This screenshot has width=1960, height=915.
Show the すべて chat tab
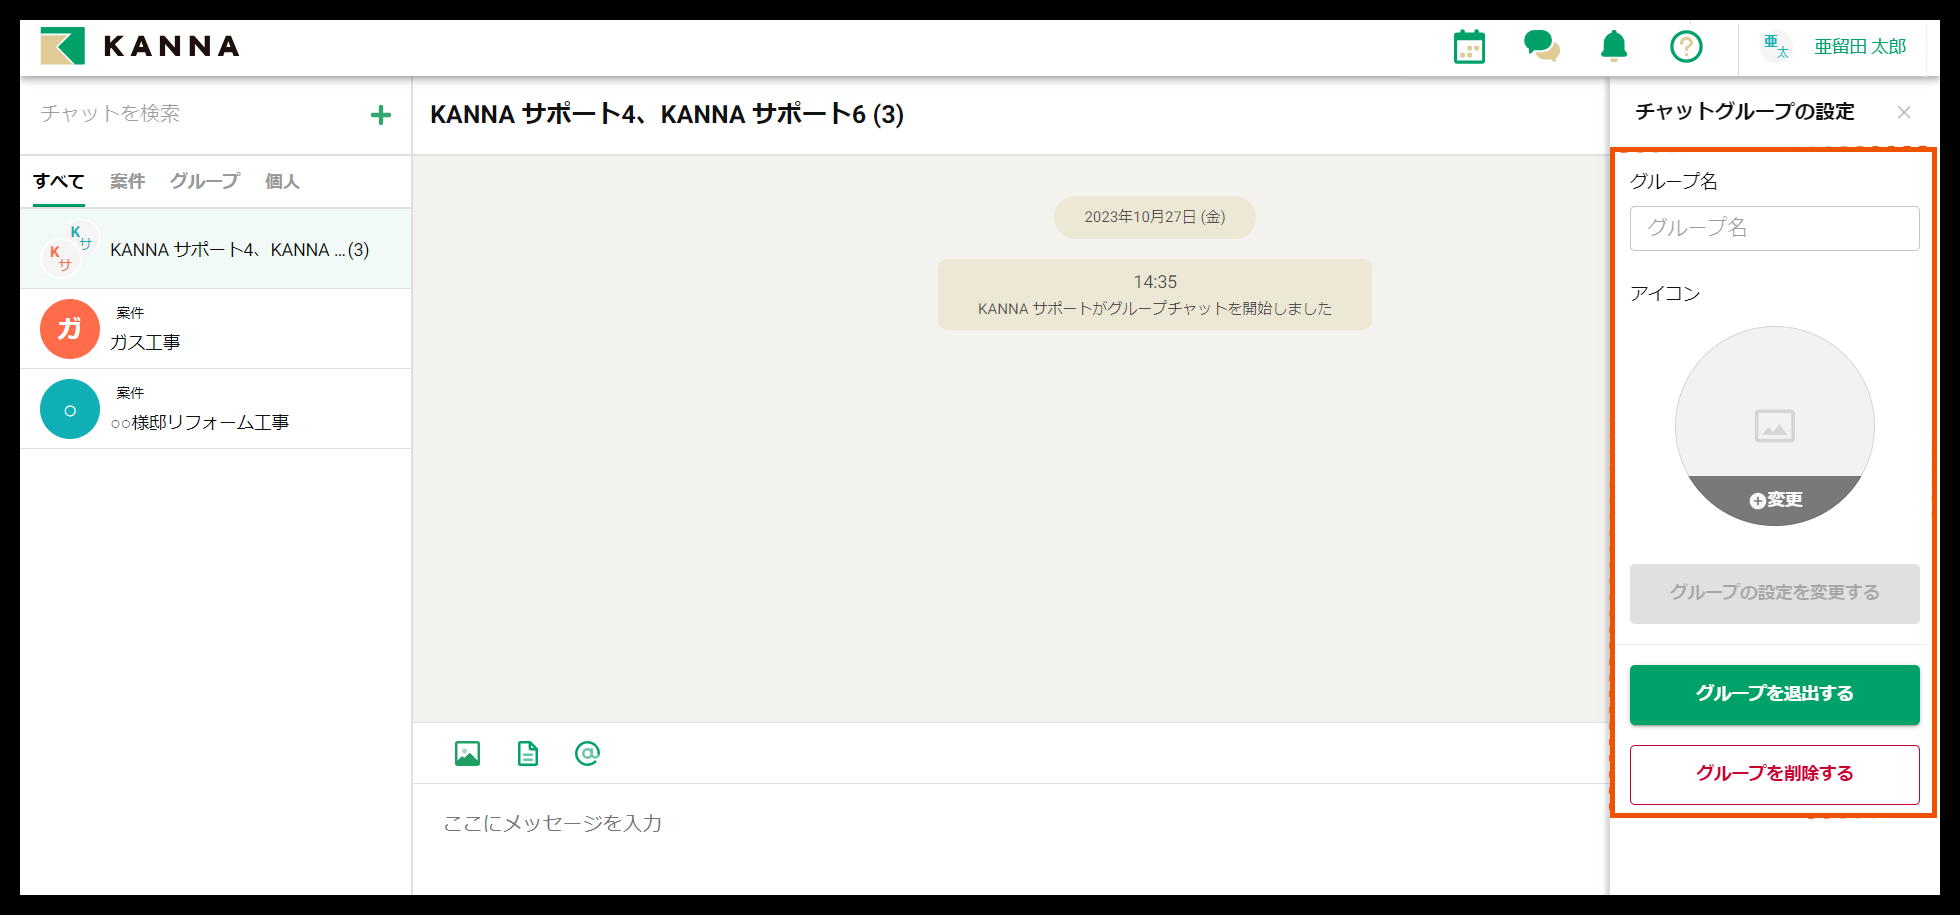click(x=58, y=181)
